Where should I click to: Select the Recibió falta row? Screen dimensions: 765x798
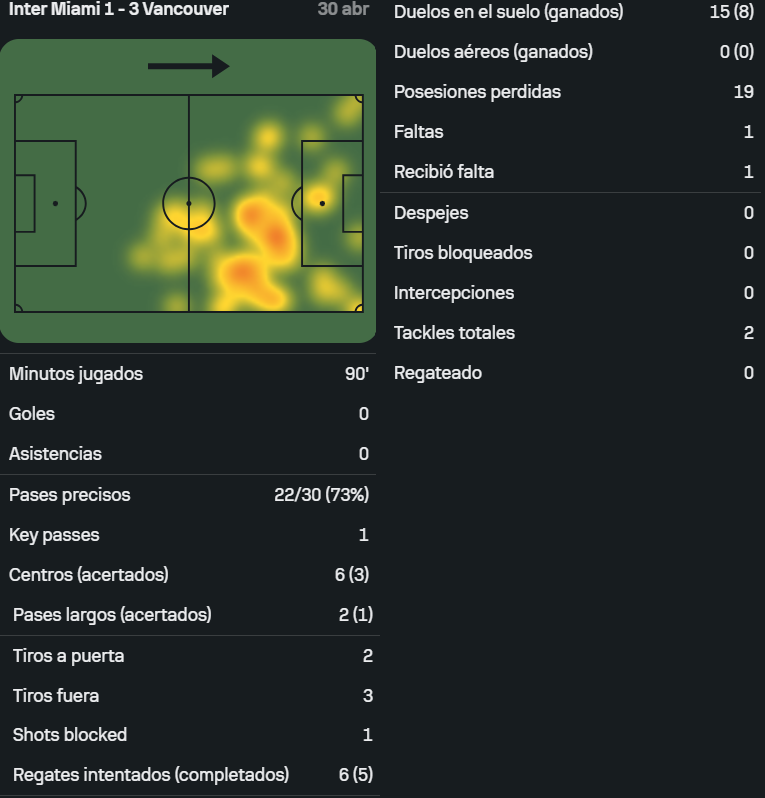[573, 172]
